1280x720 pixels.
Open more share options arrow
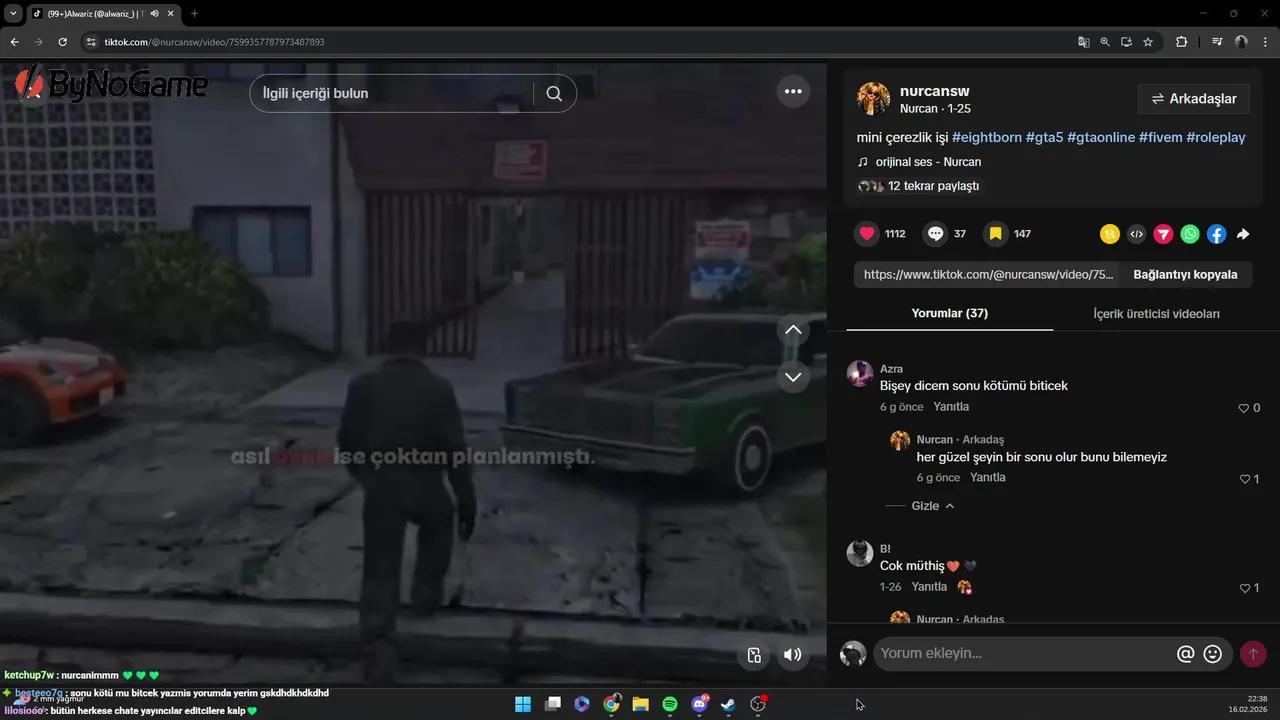[1243, 234]
